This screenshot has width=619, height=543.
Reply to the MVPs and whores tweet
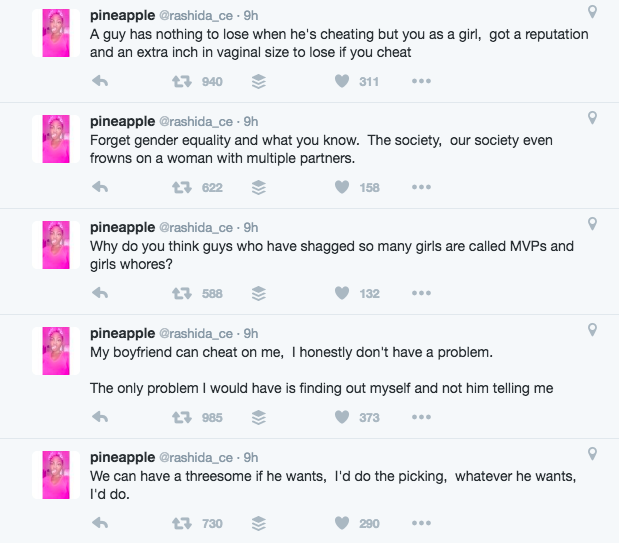coord(100,293)
